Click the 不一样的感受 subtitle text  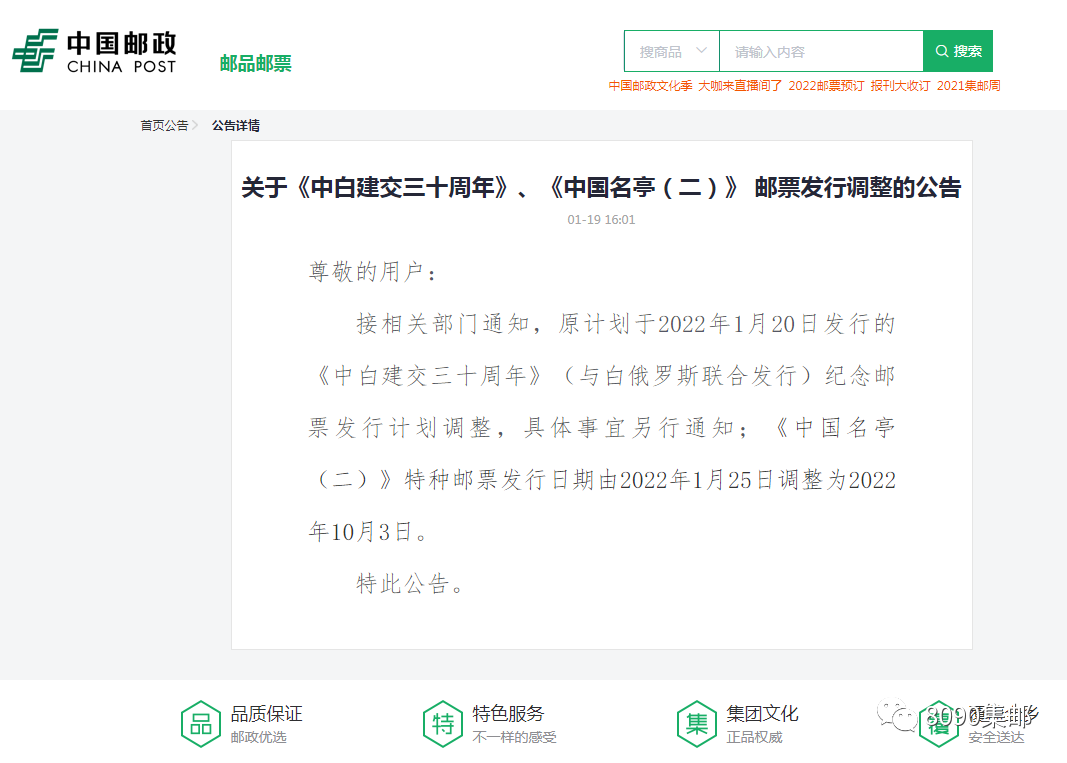click(x=514, y=737)
